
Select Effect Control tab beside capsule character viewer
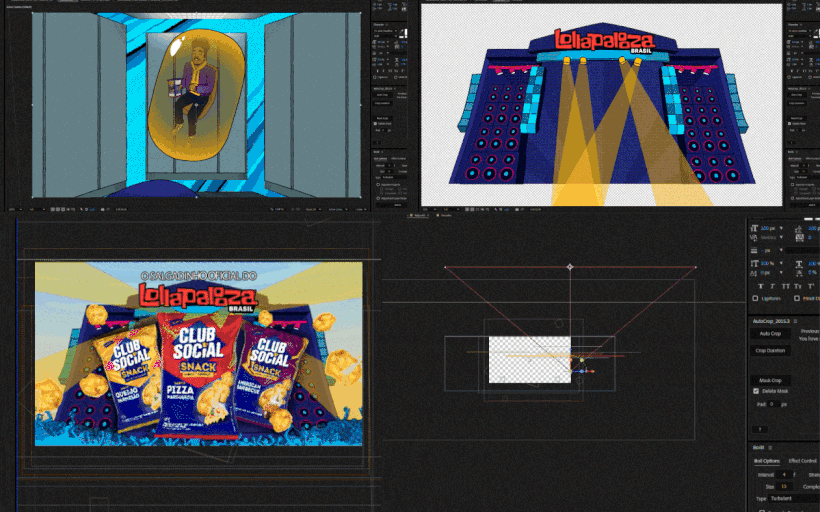398,158
